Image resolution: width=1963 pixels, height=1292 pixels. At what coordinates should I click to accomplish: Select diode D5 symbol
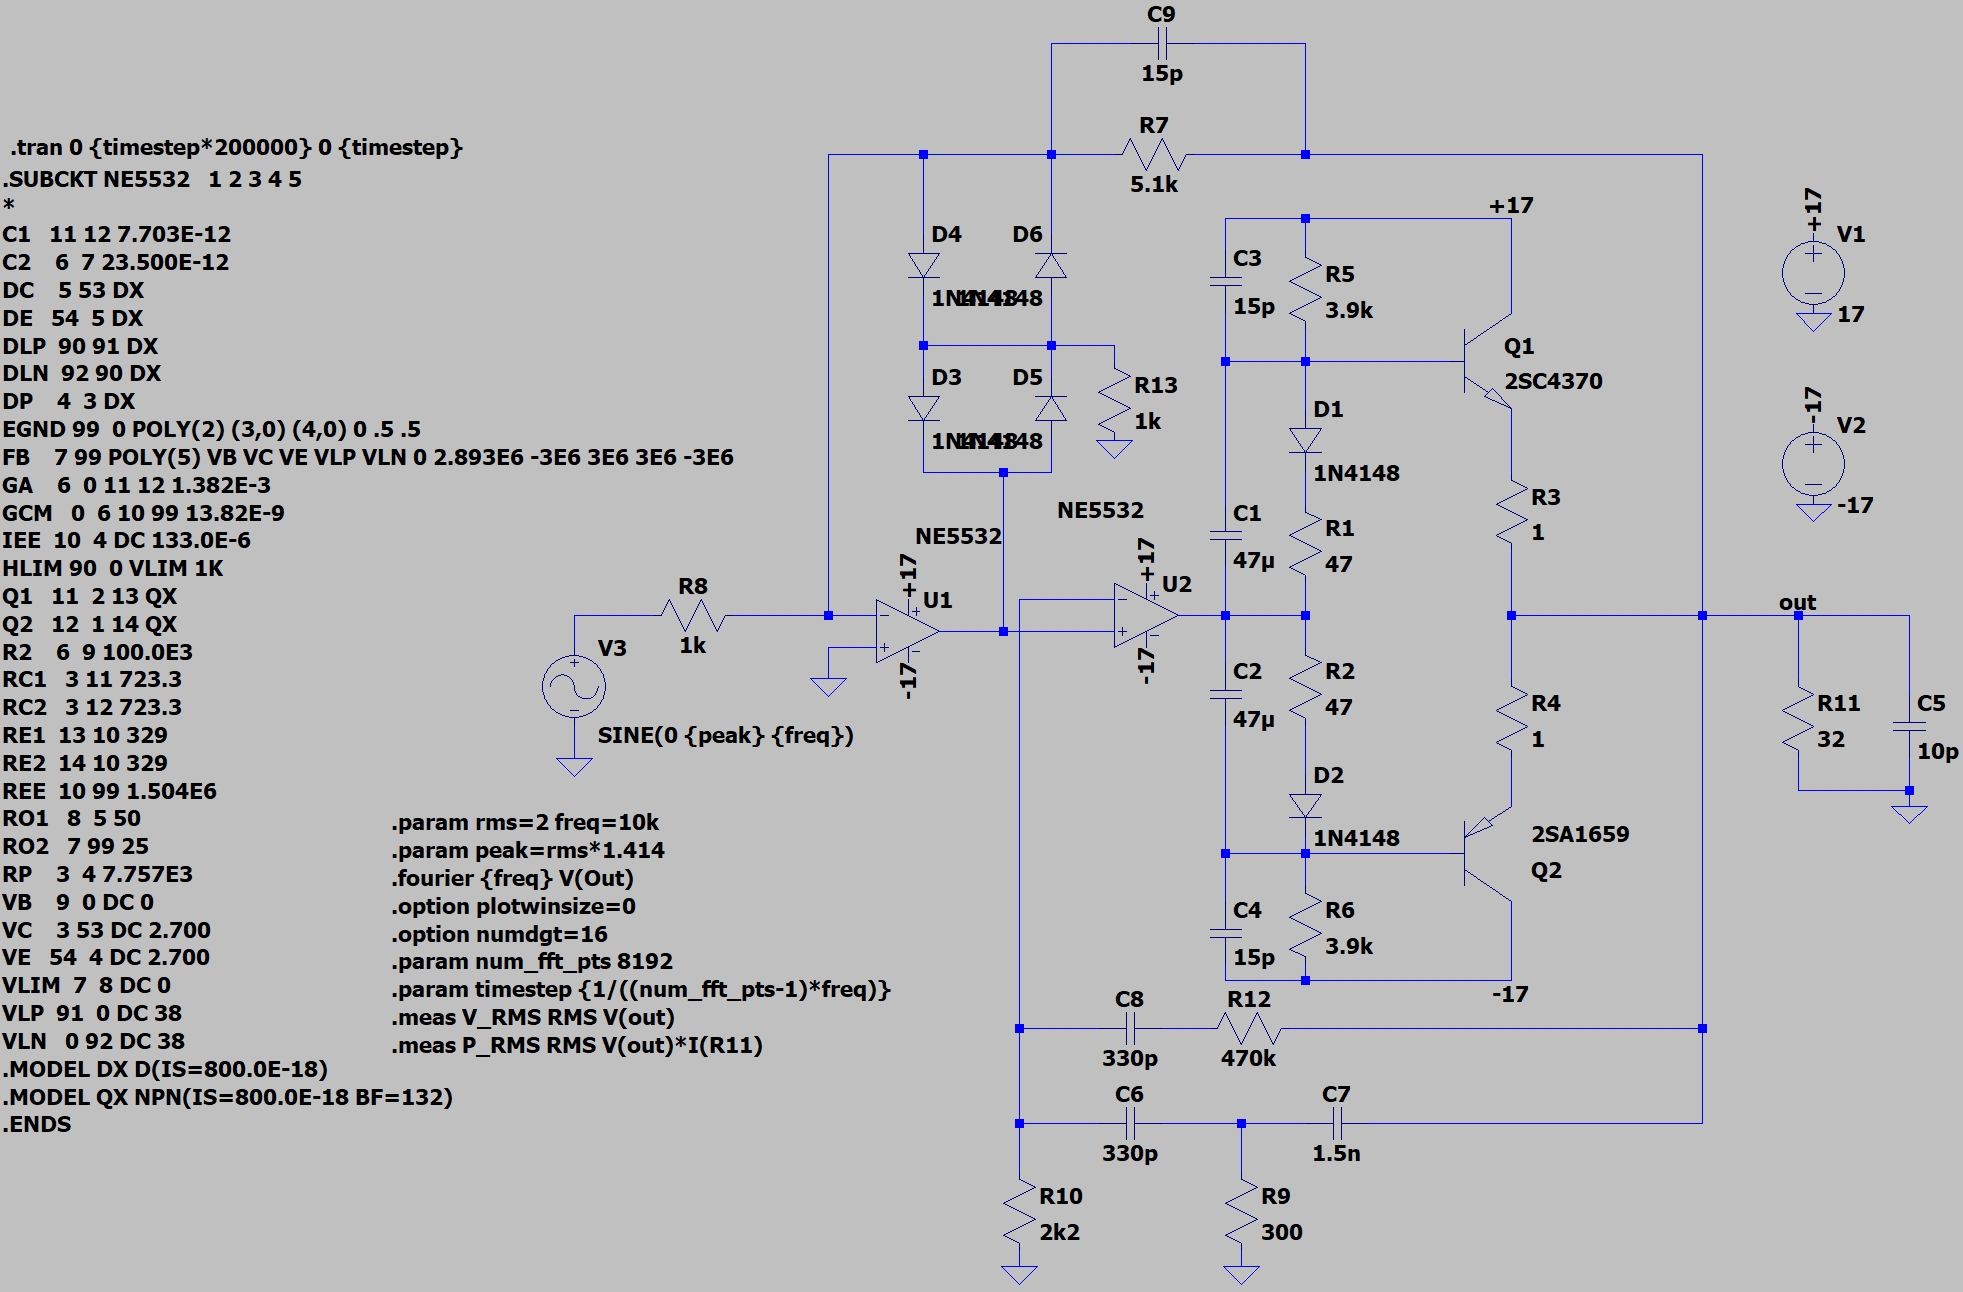tap(1051, 408)
